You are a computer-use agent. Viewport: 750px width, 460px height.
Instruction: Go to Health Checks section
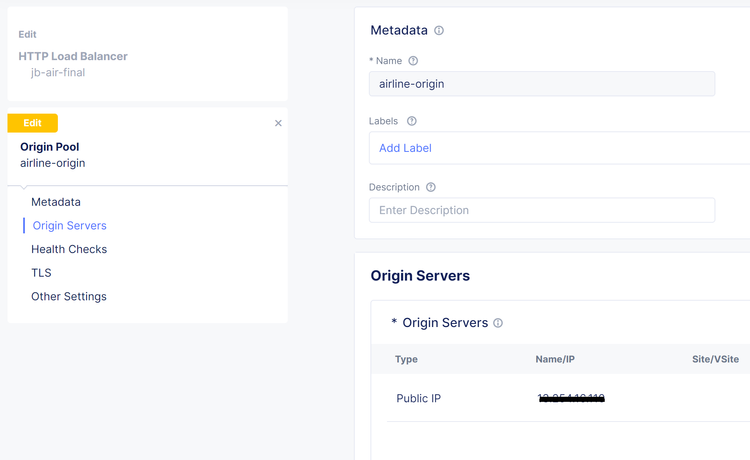click(69, 249)
